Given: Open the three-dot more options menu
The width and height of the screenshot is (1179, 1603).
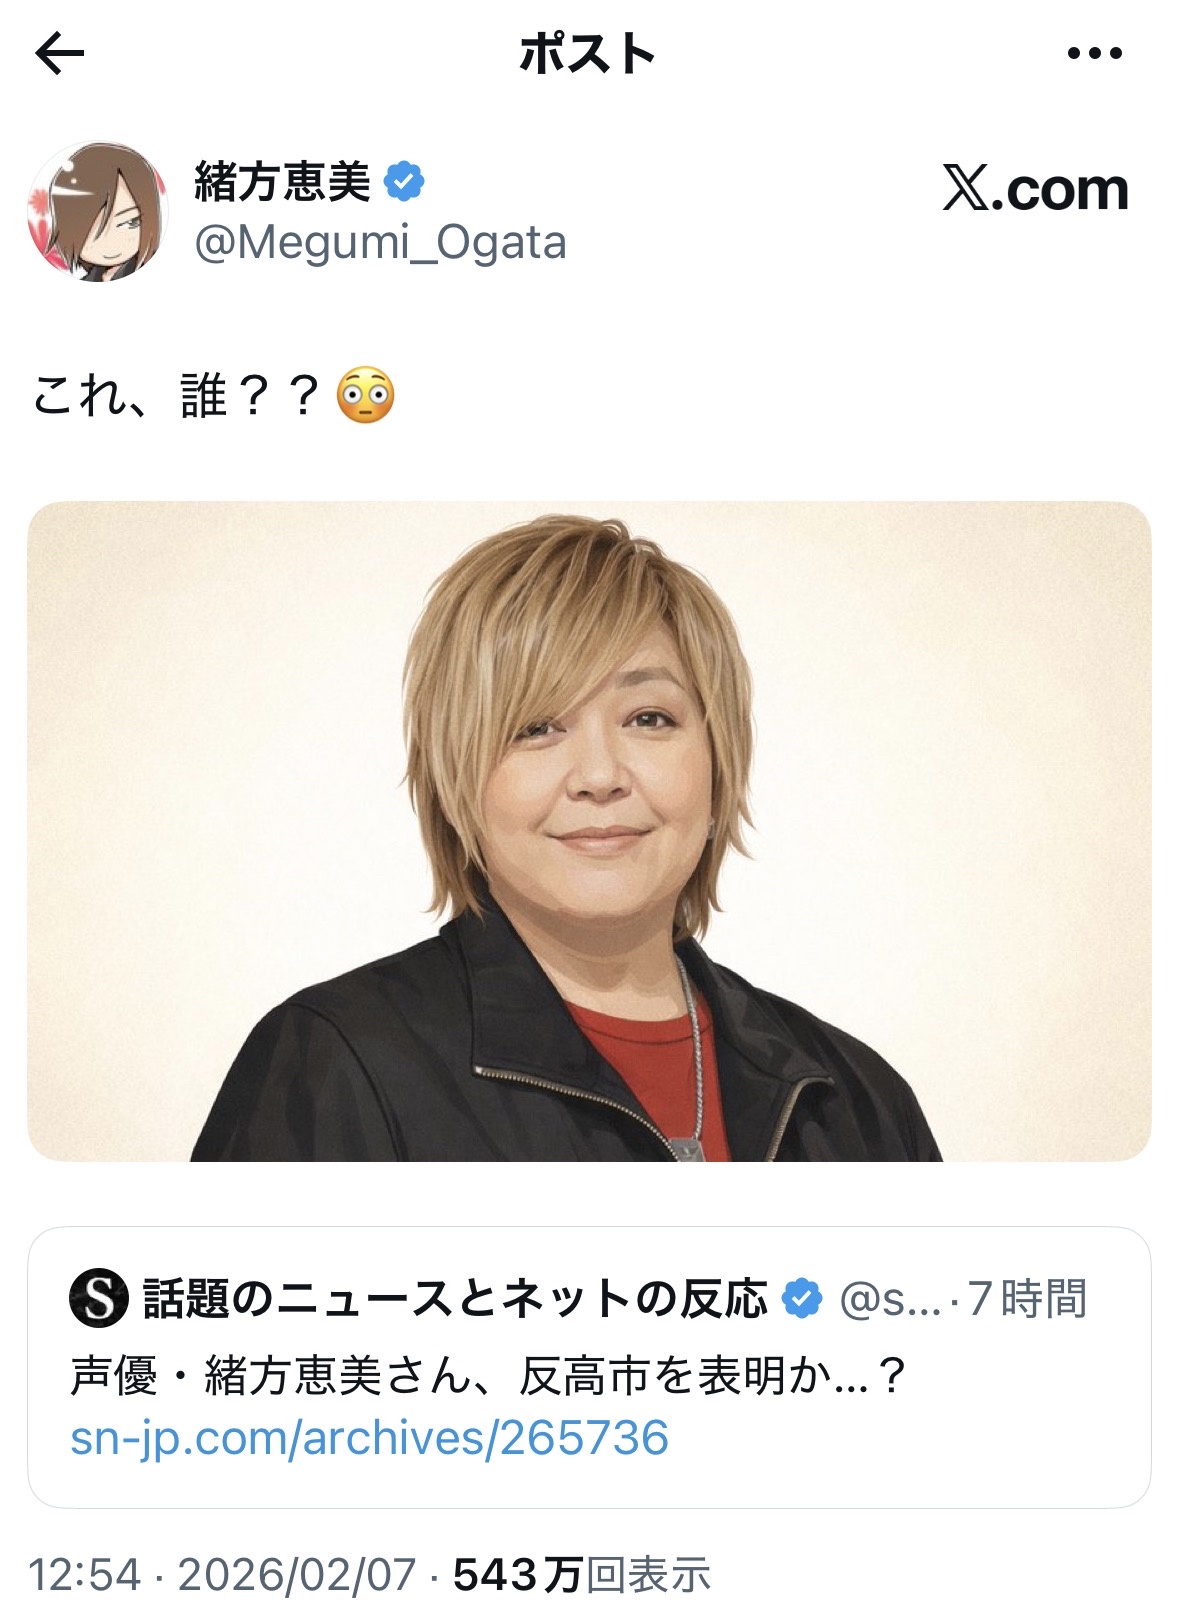Looking at the screenshot, I should tap(1094, 54).
